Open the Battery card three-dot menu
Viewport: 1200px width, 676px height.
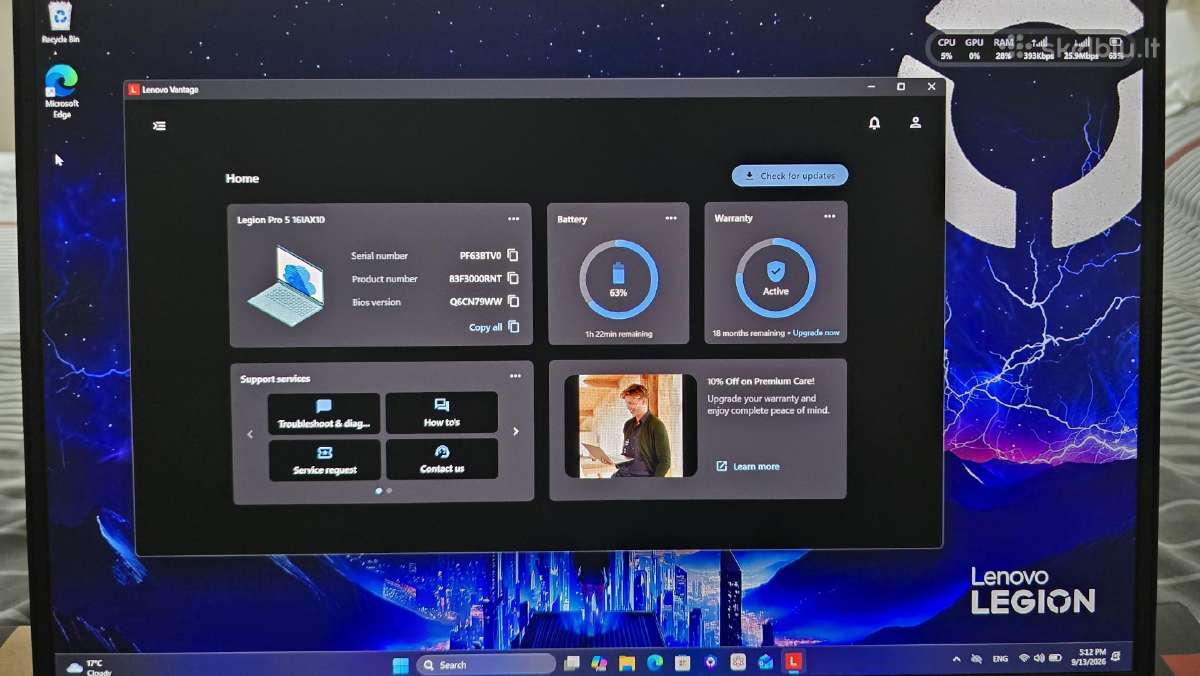pos(671,218)
